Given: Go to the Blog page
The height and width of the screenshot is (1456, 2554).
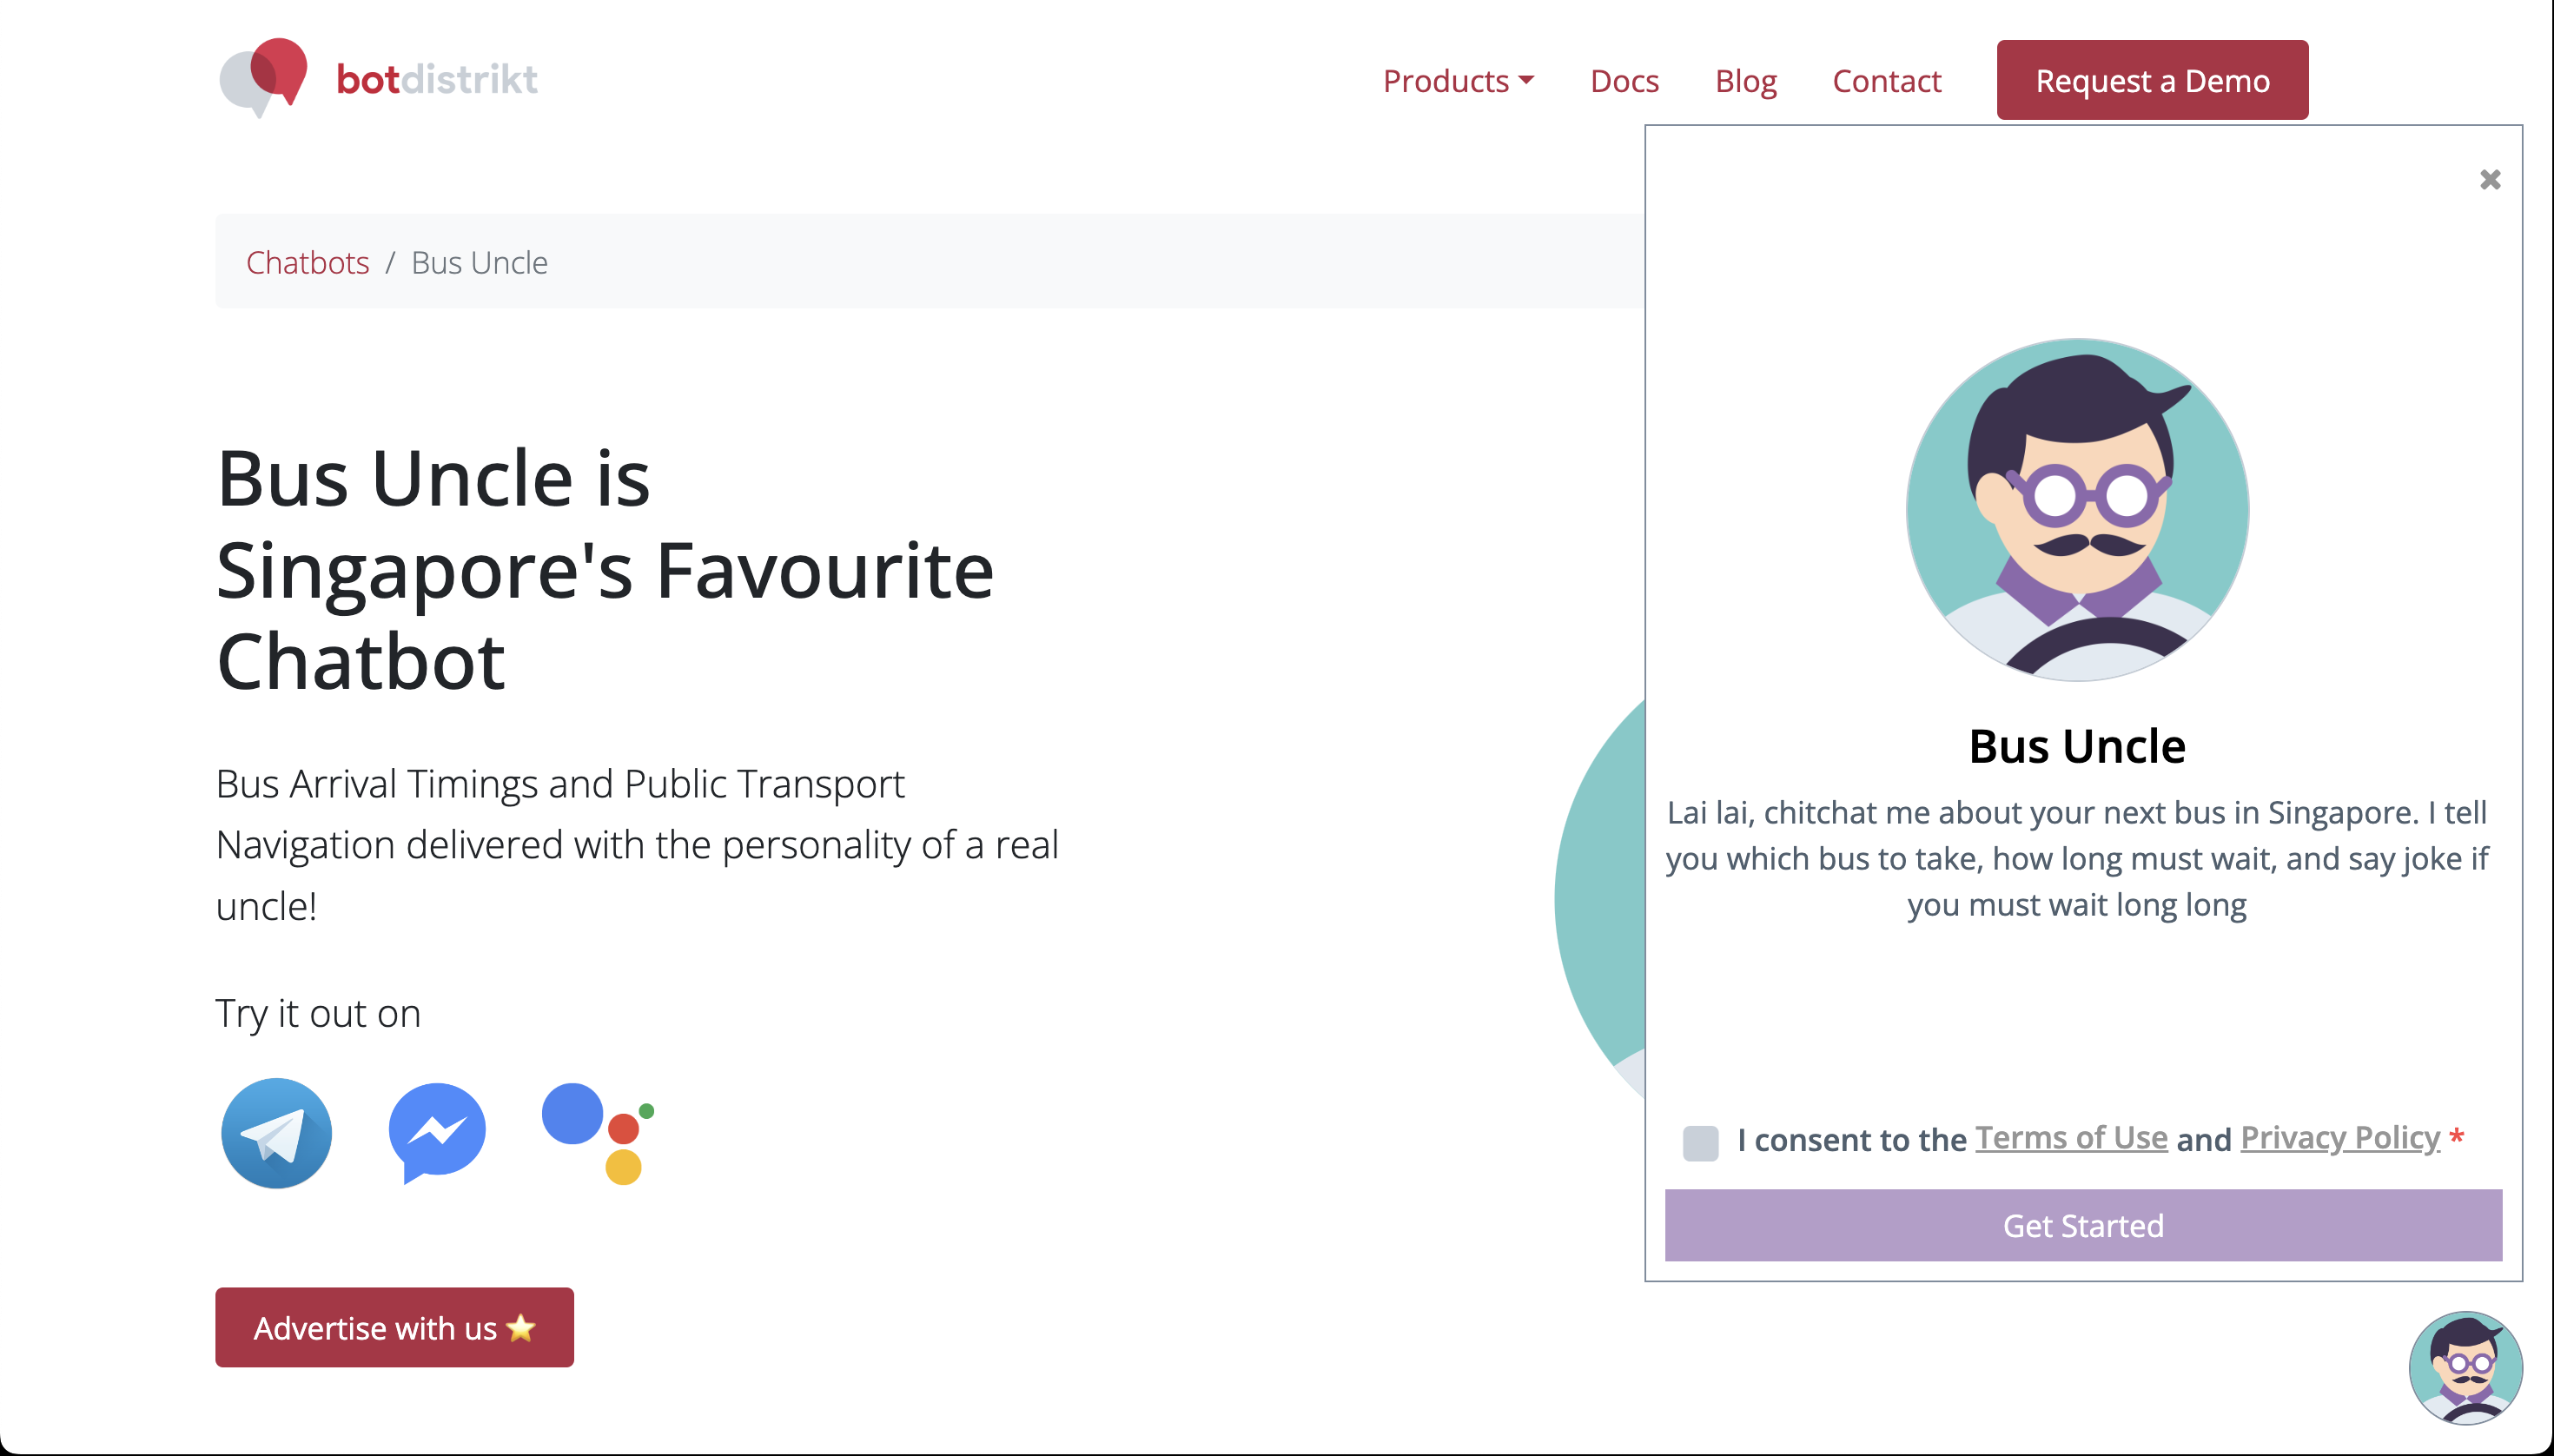Looking at the screenshot, I should (x=1745, y=81).
